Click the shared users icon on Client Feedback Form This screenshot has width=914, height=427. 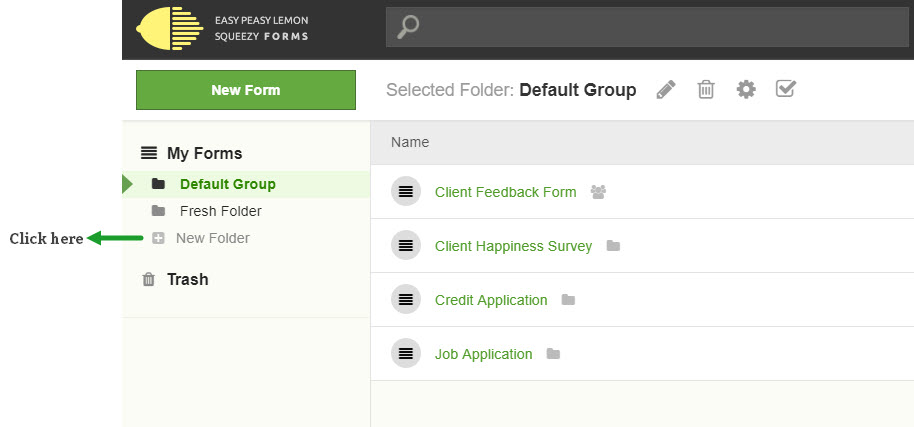pos(598,192)
